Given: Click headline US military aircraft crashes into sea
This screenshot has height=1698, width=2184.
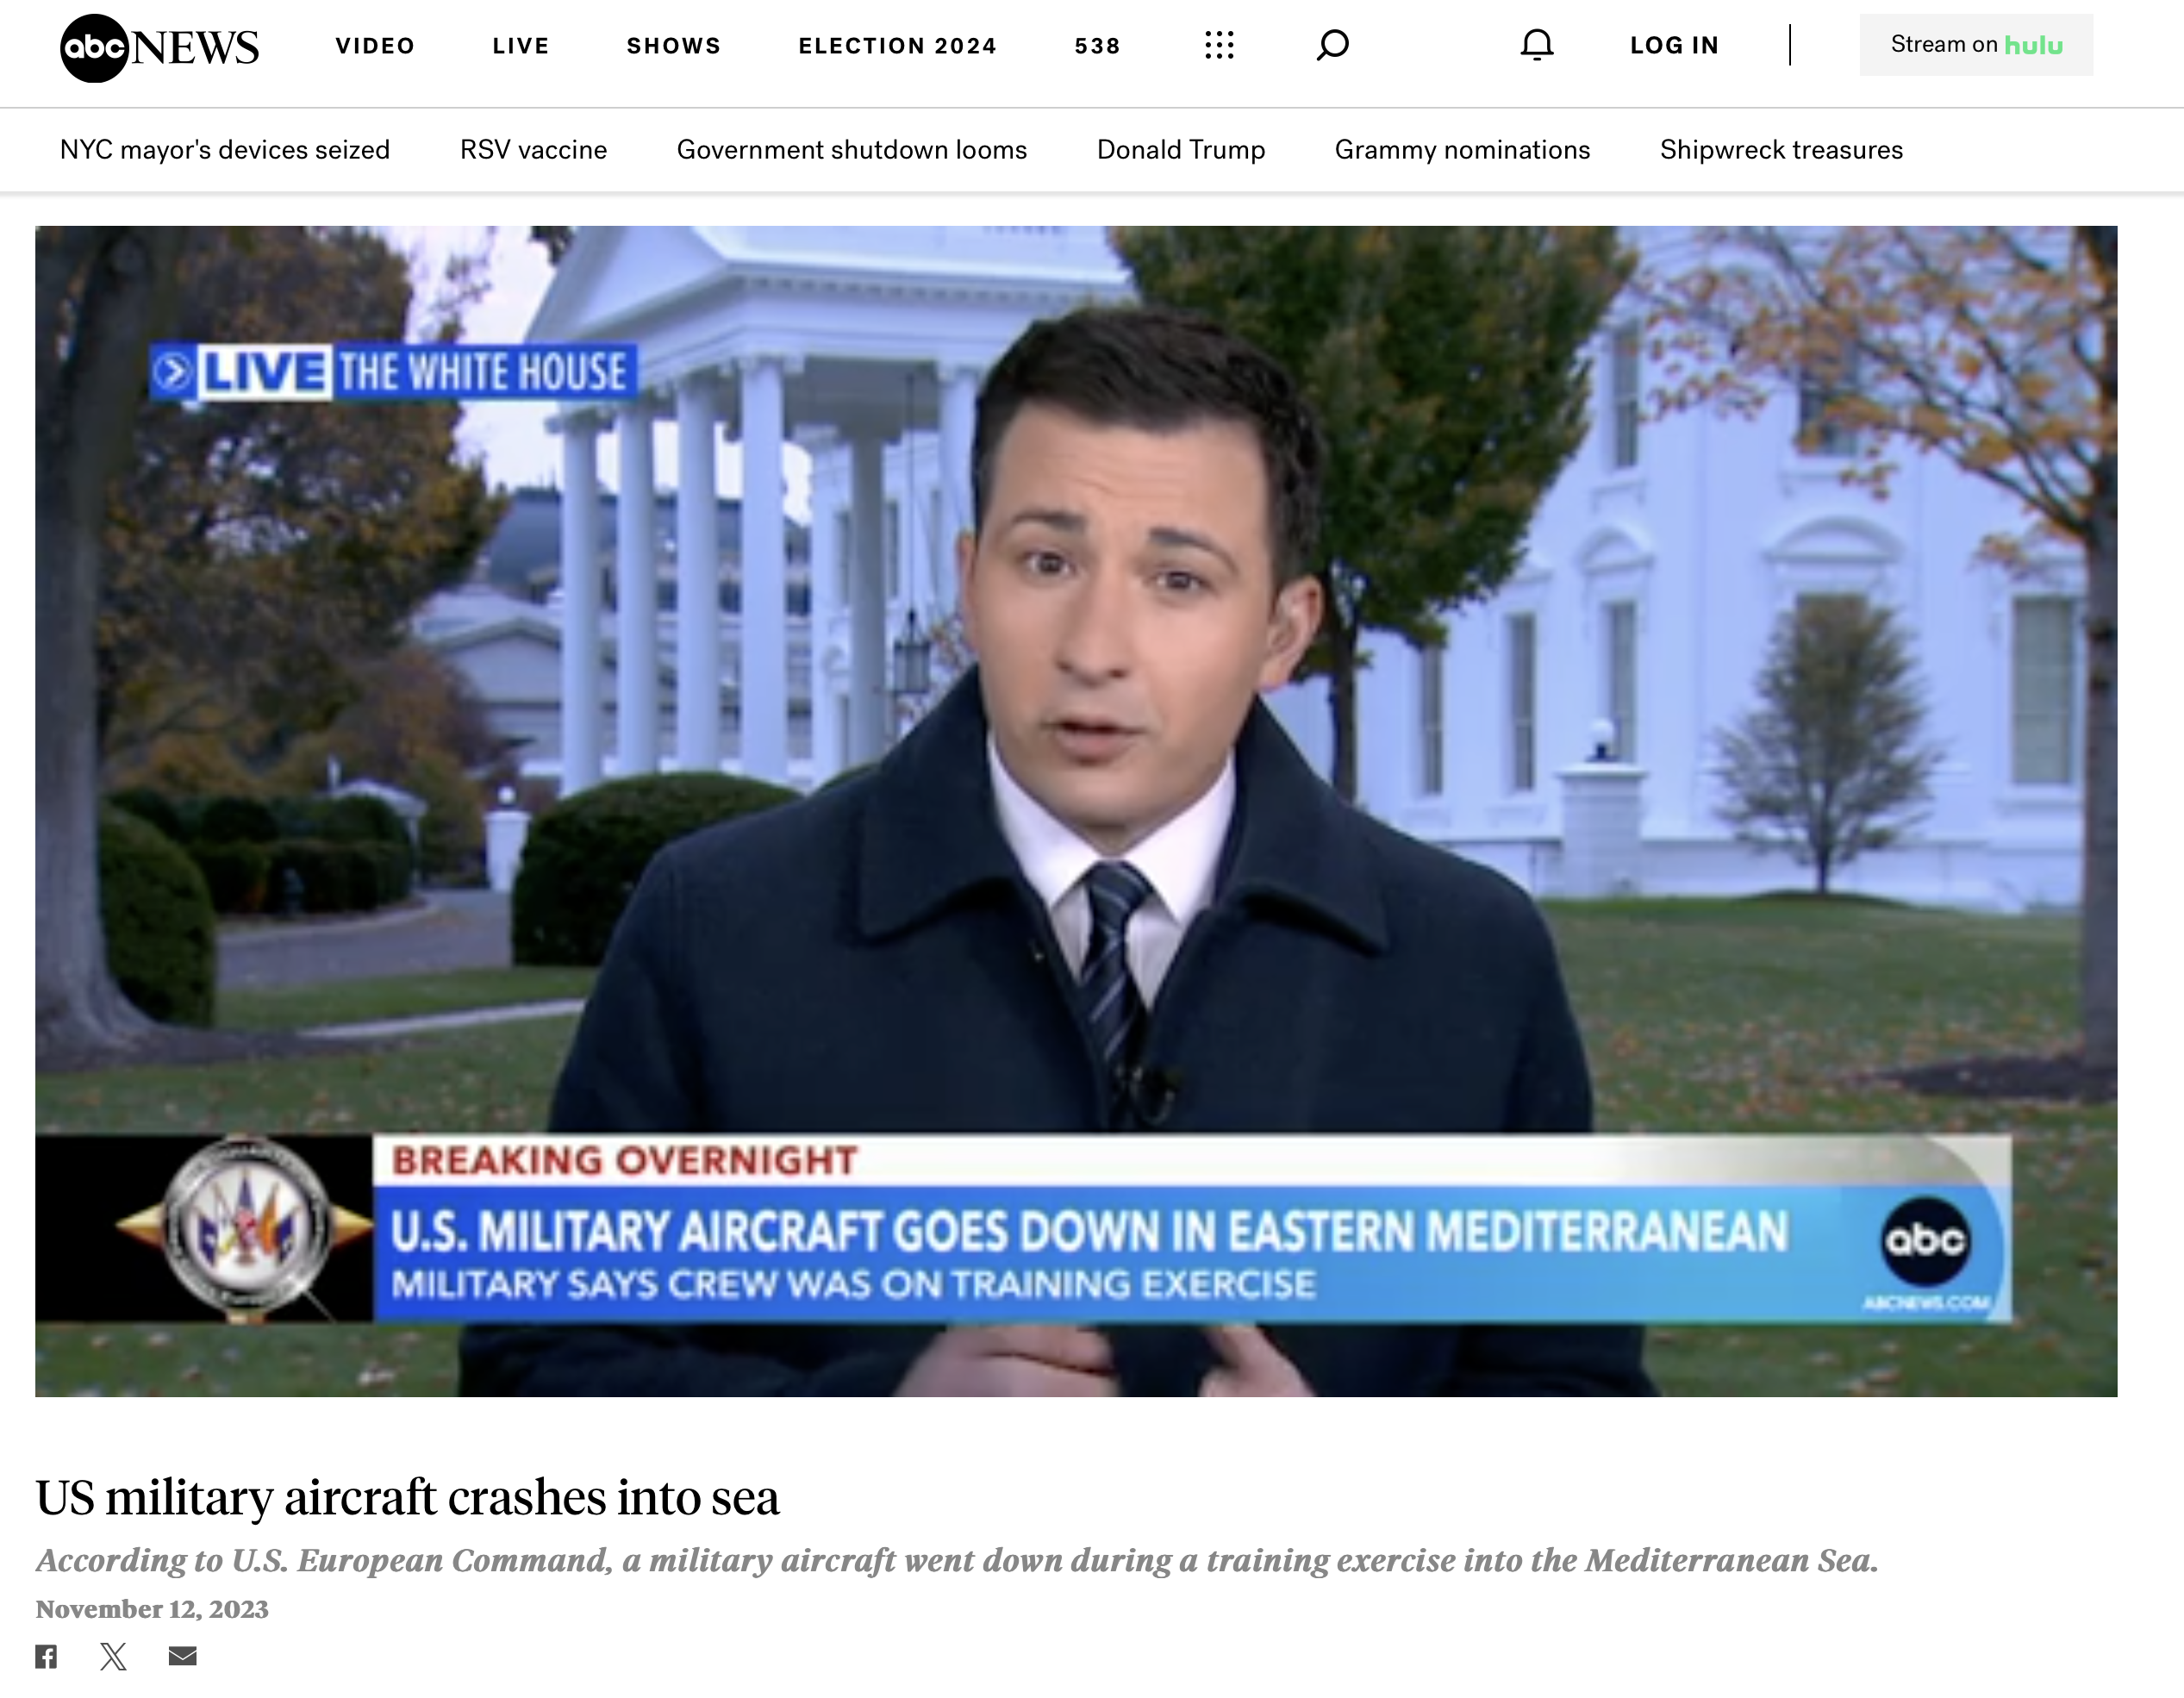Looking at the screenshot, I should (407, 1498).
